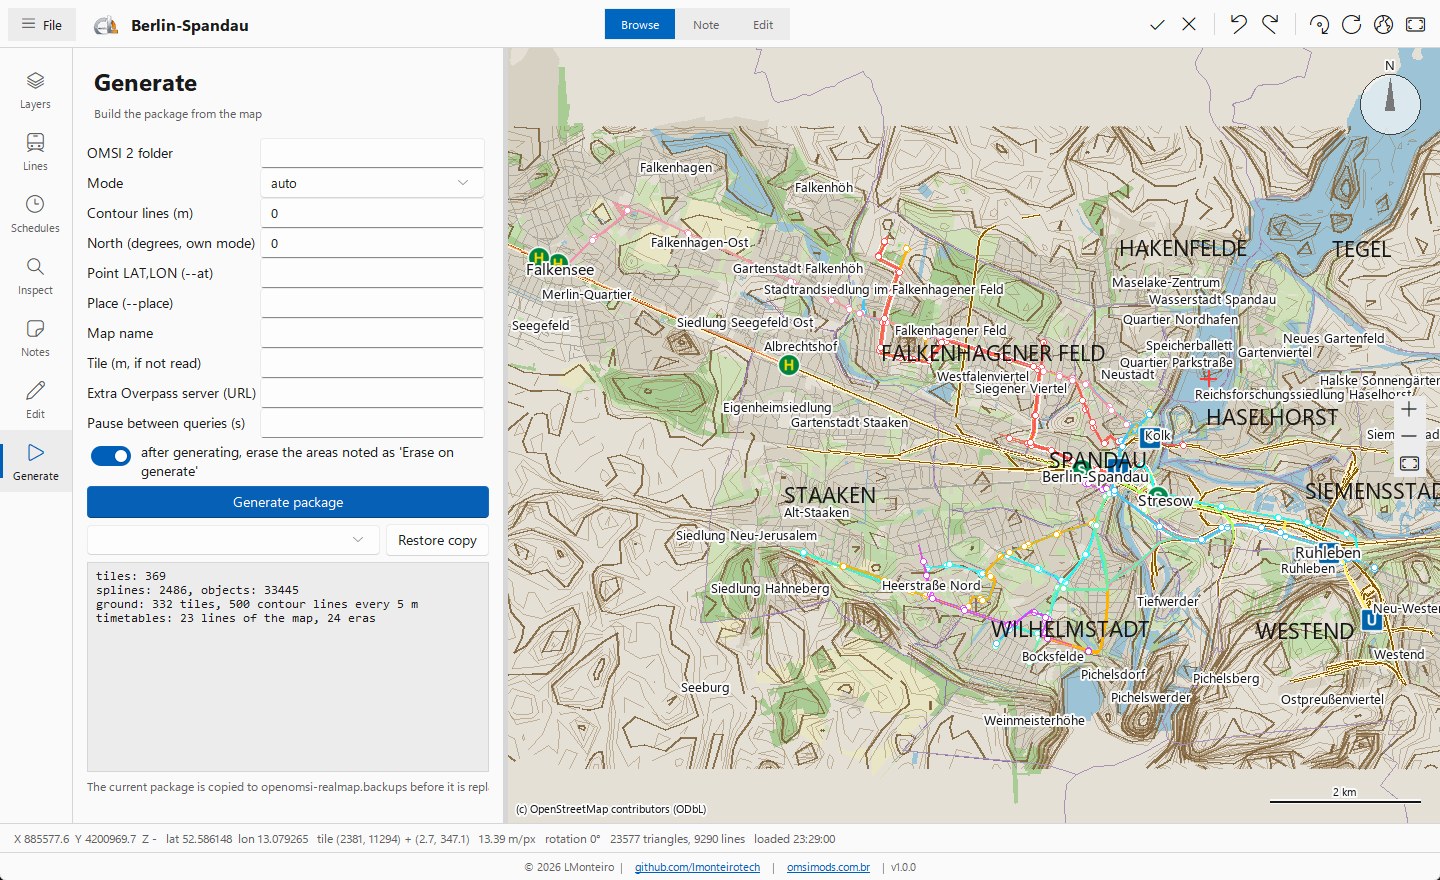This screenshot has width=1440, height=880.
Task: Click the North degrees input field
Action: (x=372, y=243)
